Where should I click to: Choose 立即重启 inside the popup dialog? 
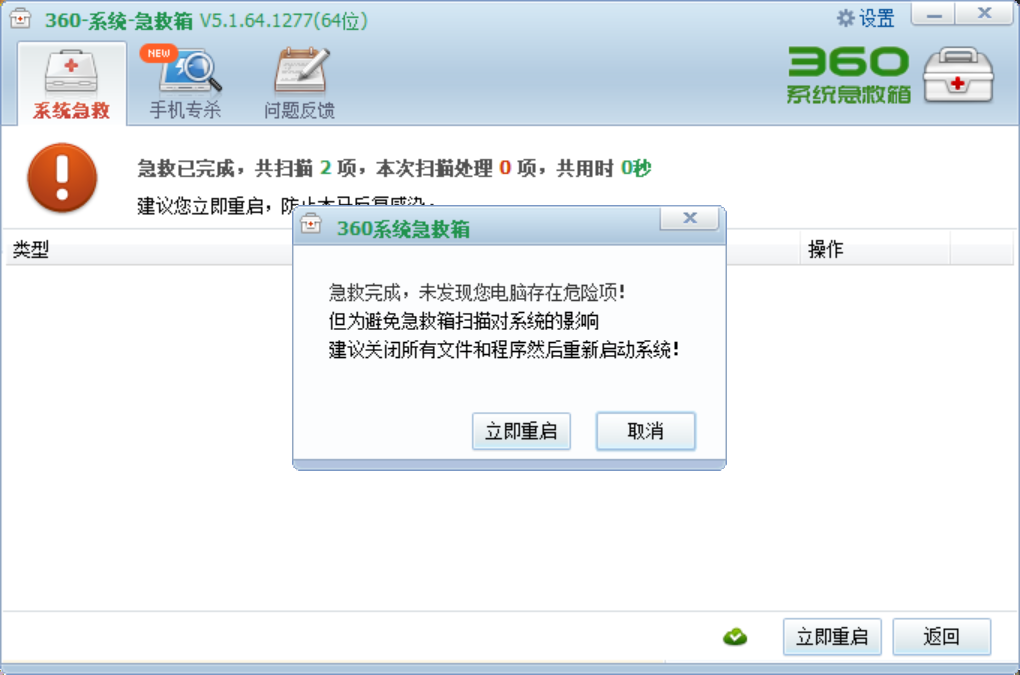(521, 431)
